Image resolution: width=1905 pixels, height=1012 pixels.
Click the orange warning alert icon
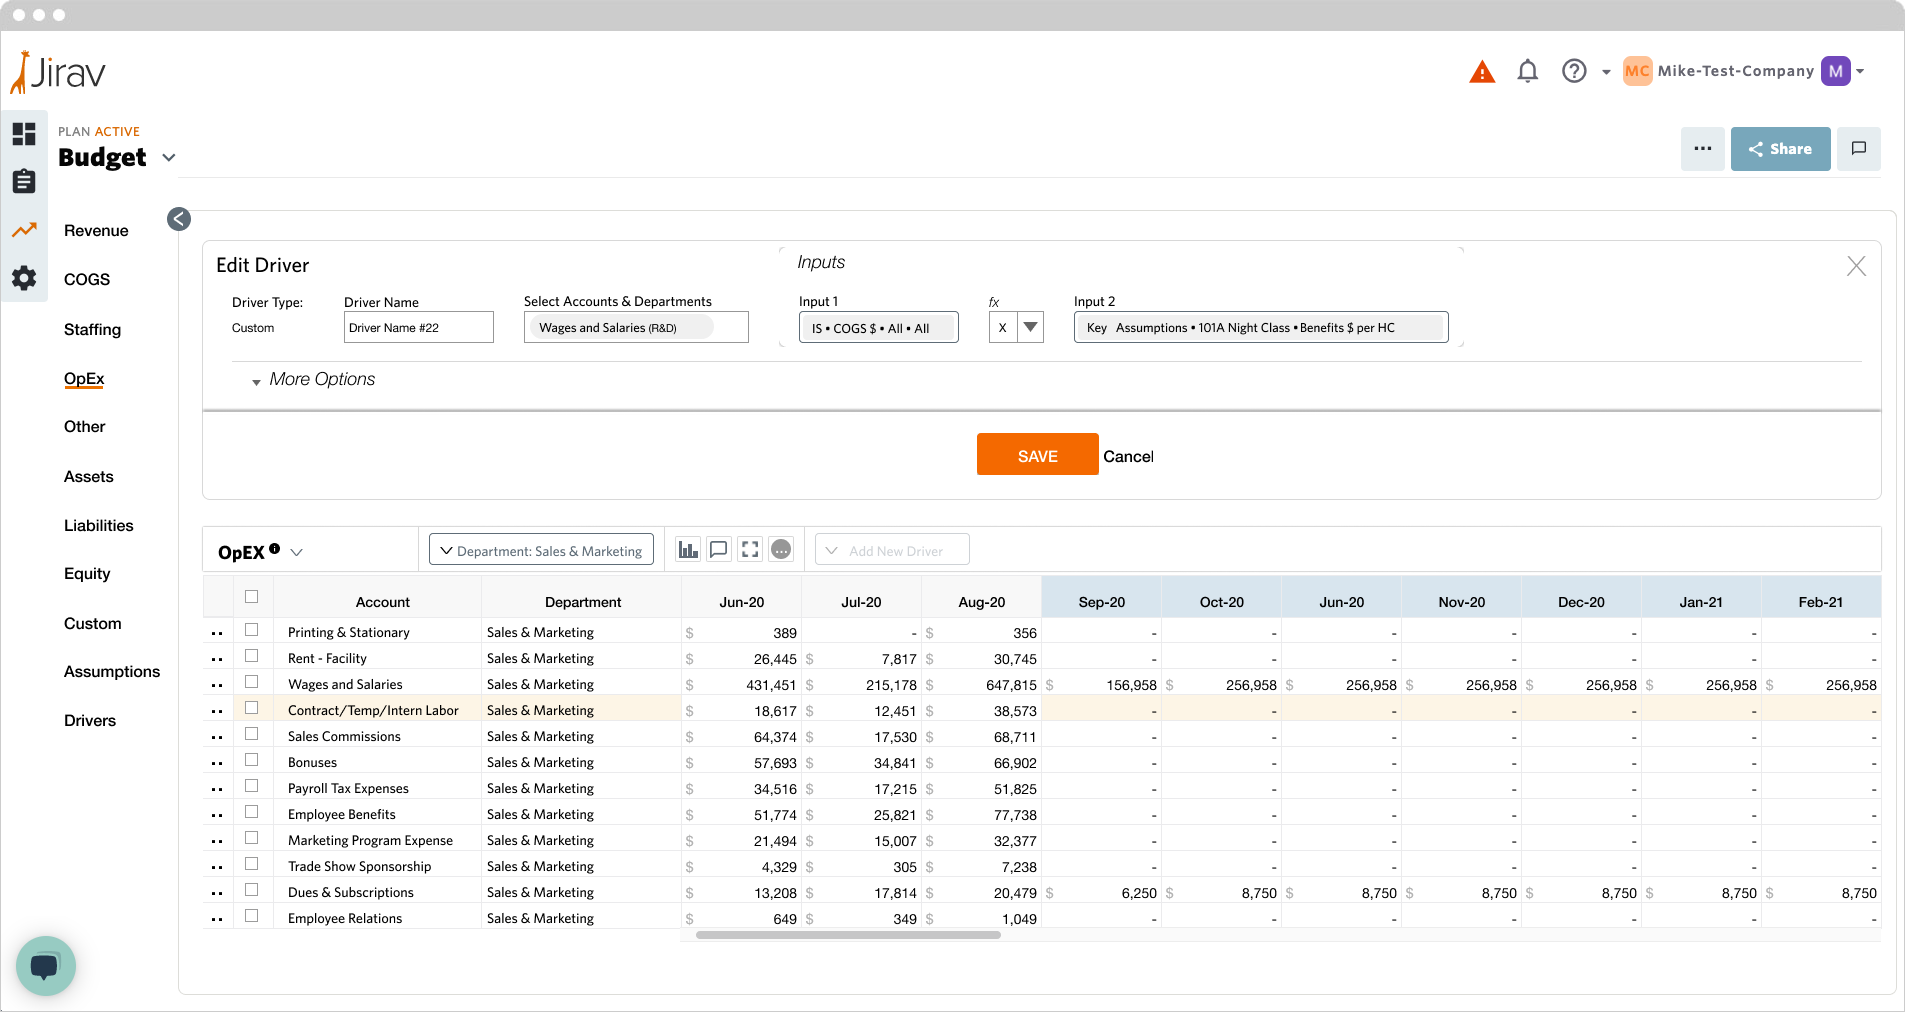(1482, 72)
